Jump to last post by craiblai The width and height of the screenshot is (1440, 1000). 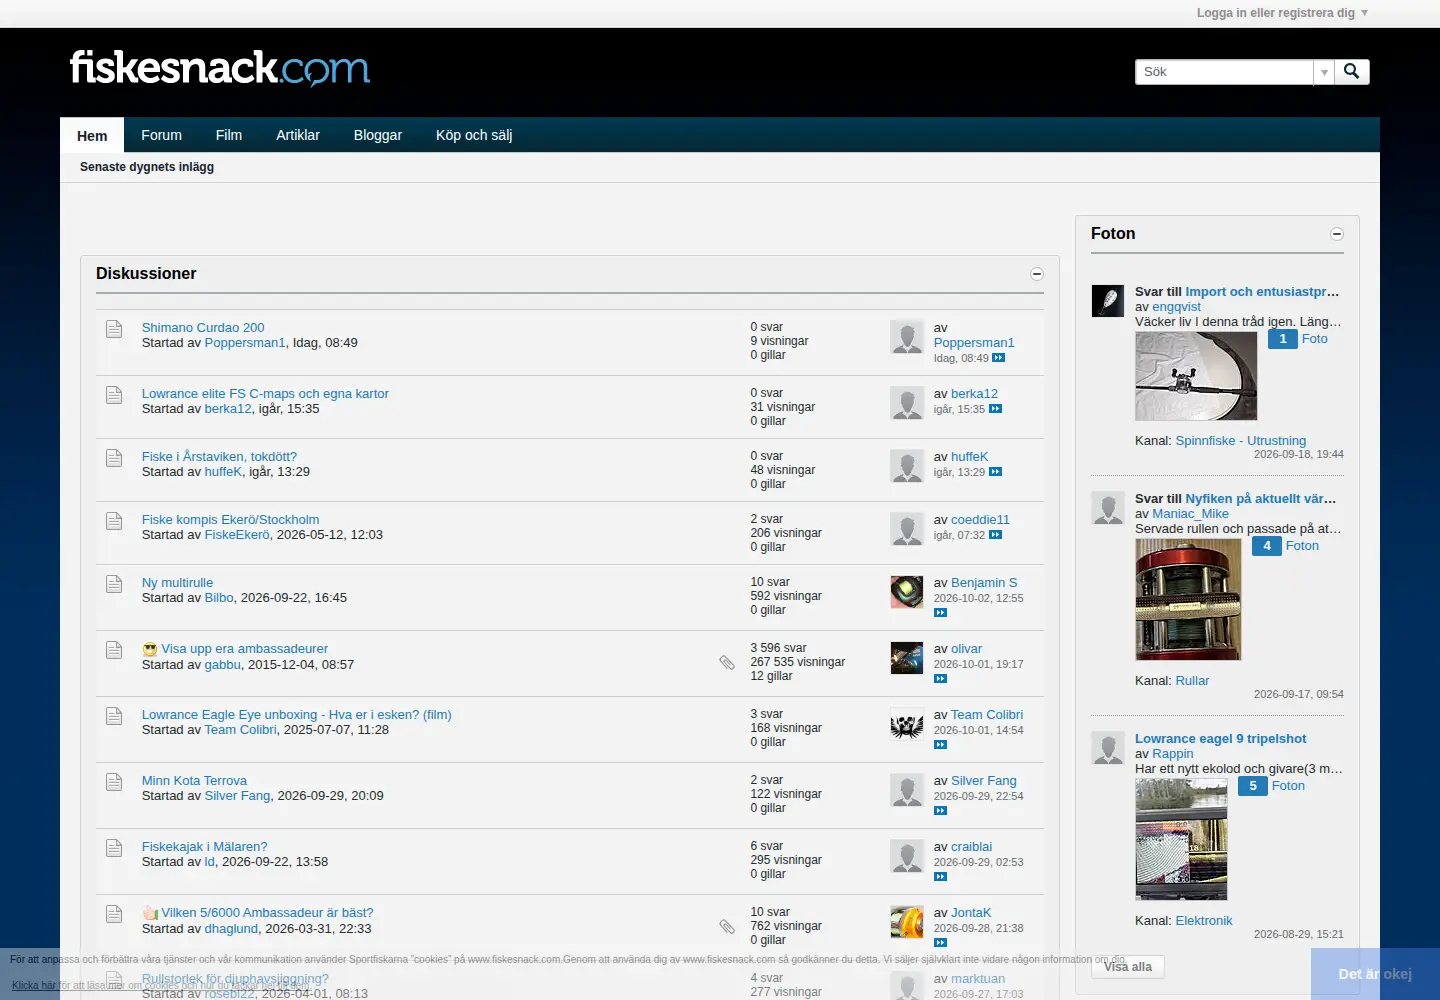(941, 877)
